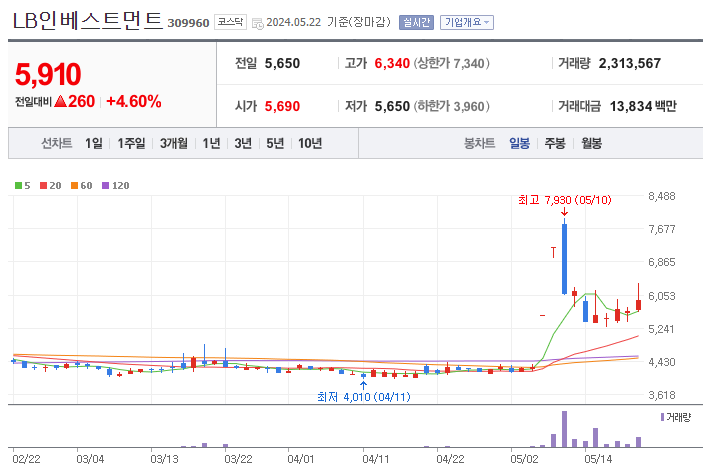
Task: Switch to the 1년 line chart
Action: 211,143
